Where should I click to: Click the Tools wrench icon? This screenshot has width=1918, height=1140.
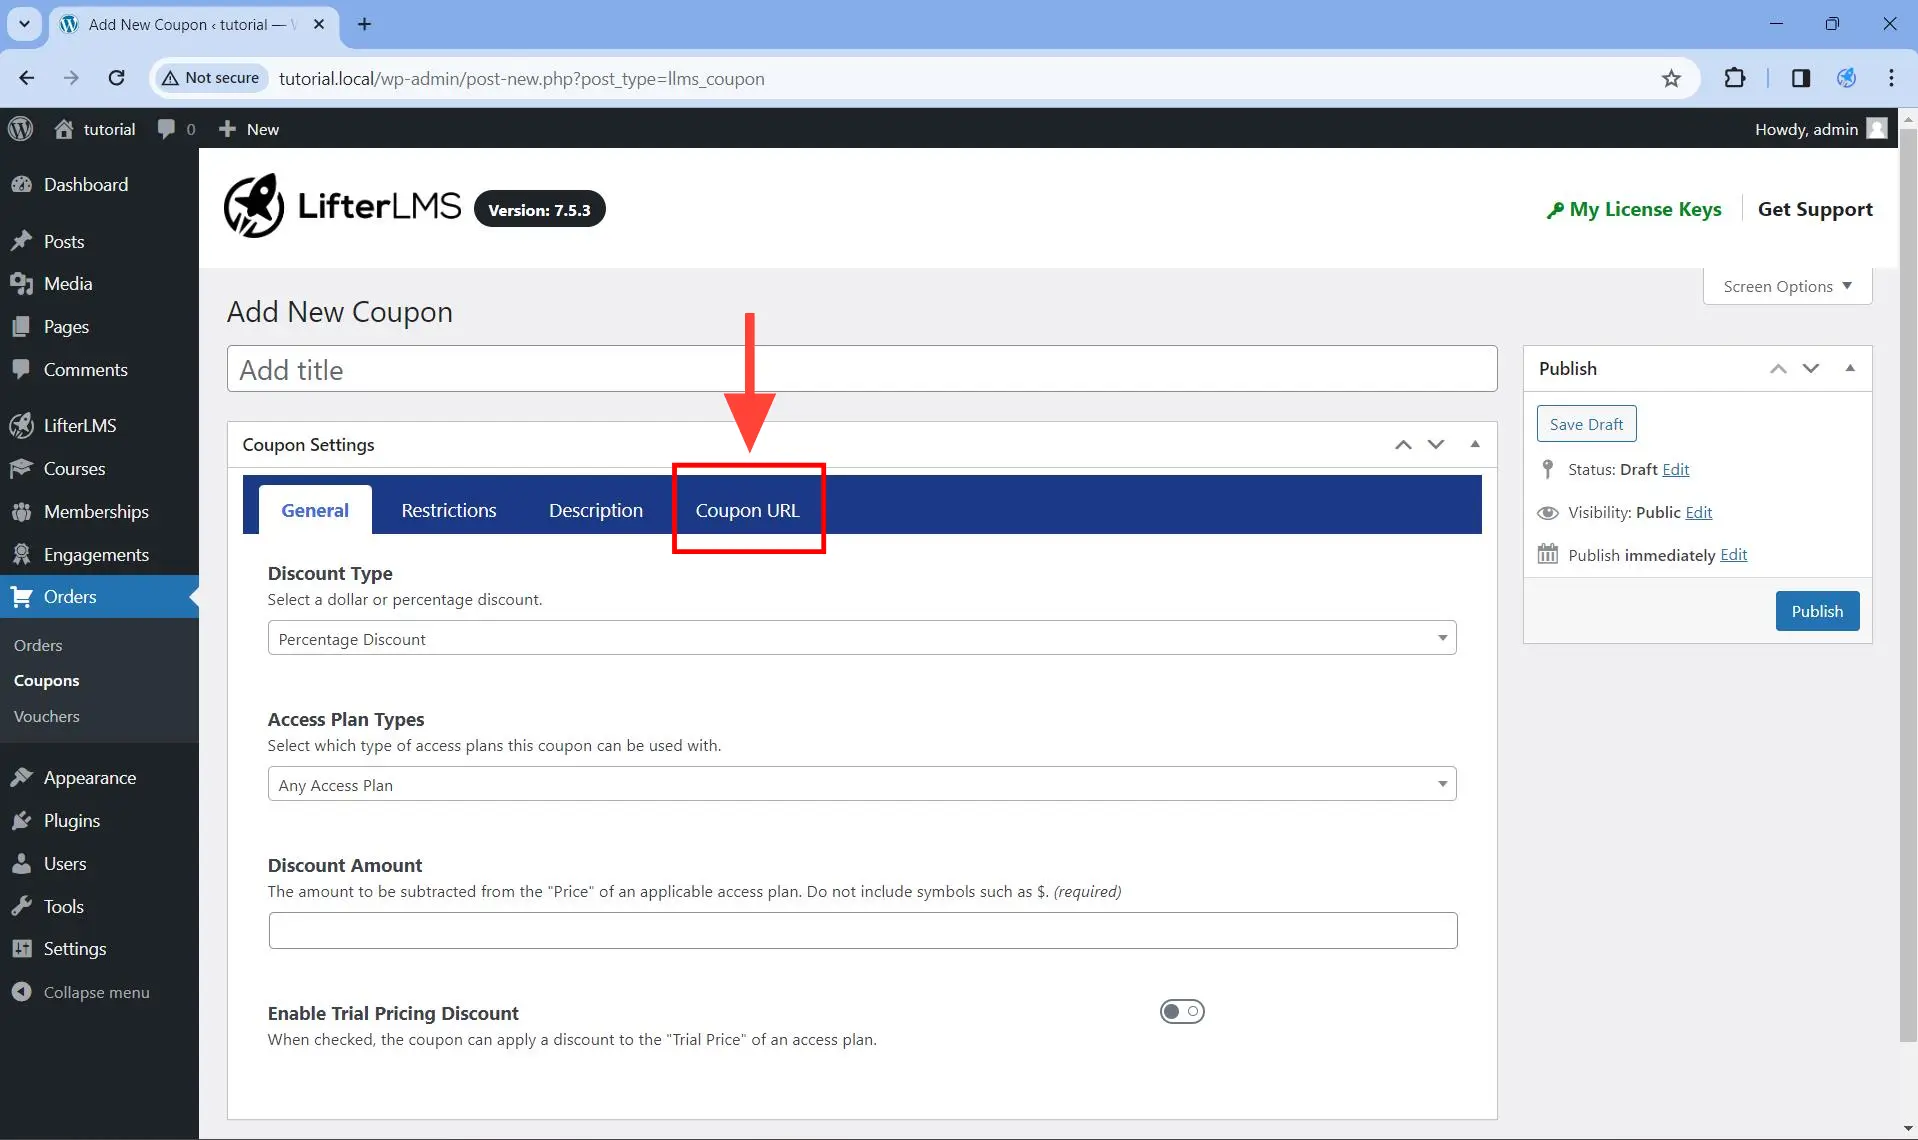click(21, 907)
